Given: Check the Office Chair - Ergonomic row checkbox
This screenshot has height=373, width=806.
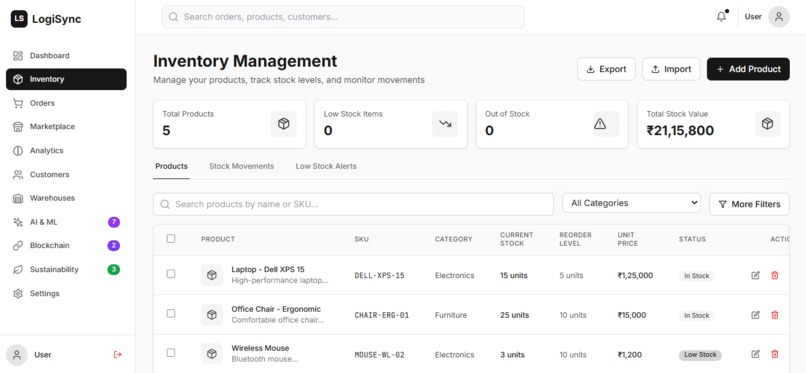Looking at the screenshot, I should 171,313.
